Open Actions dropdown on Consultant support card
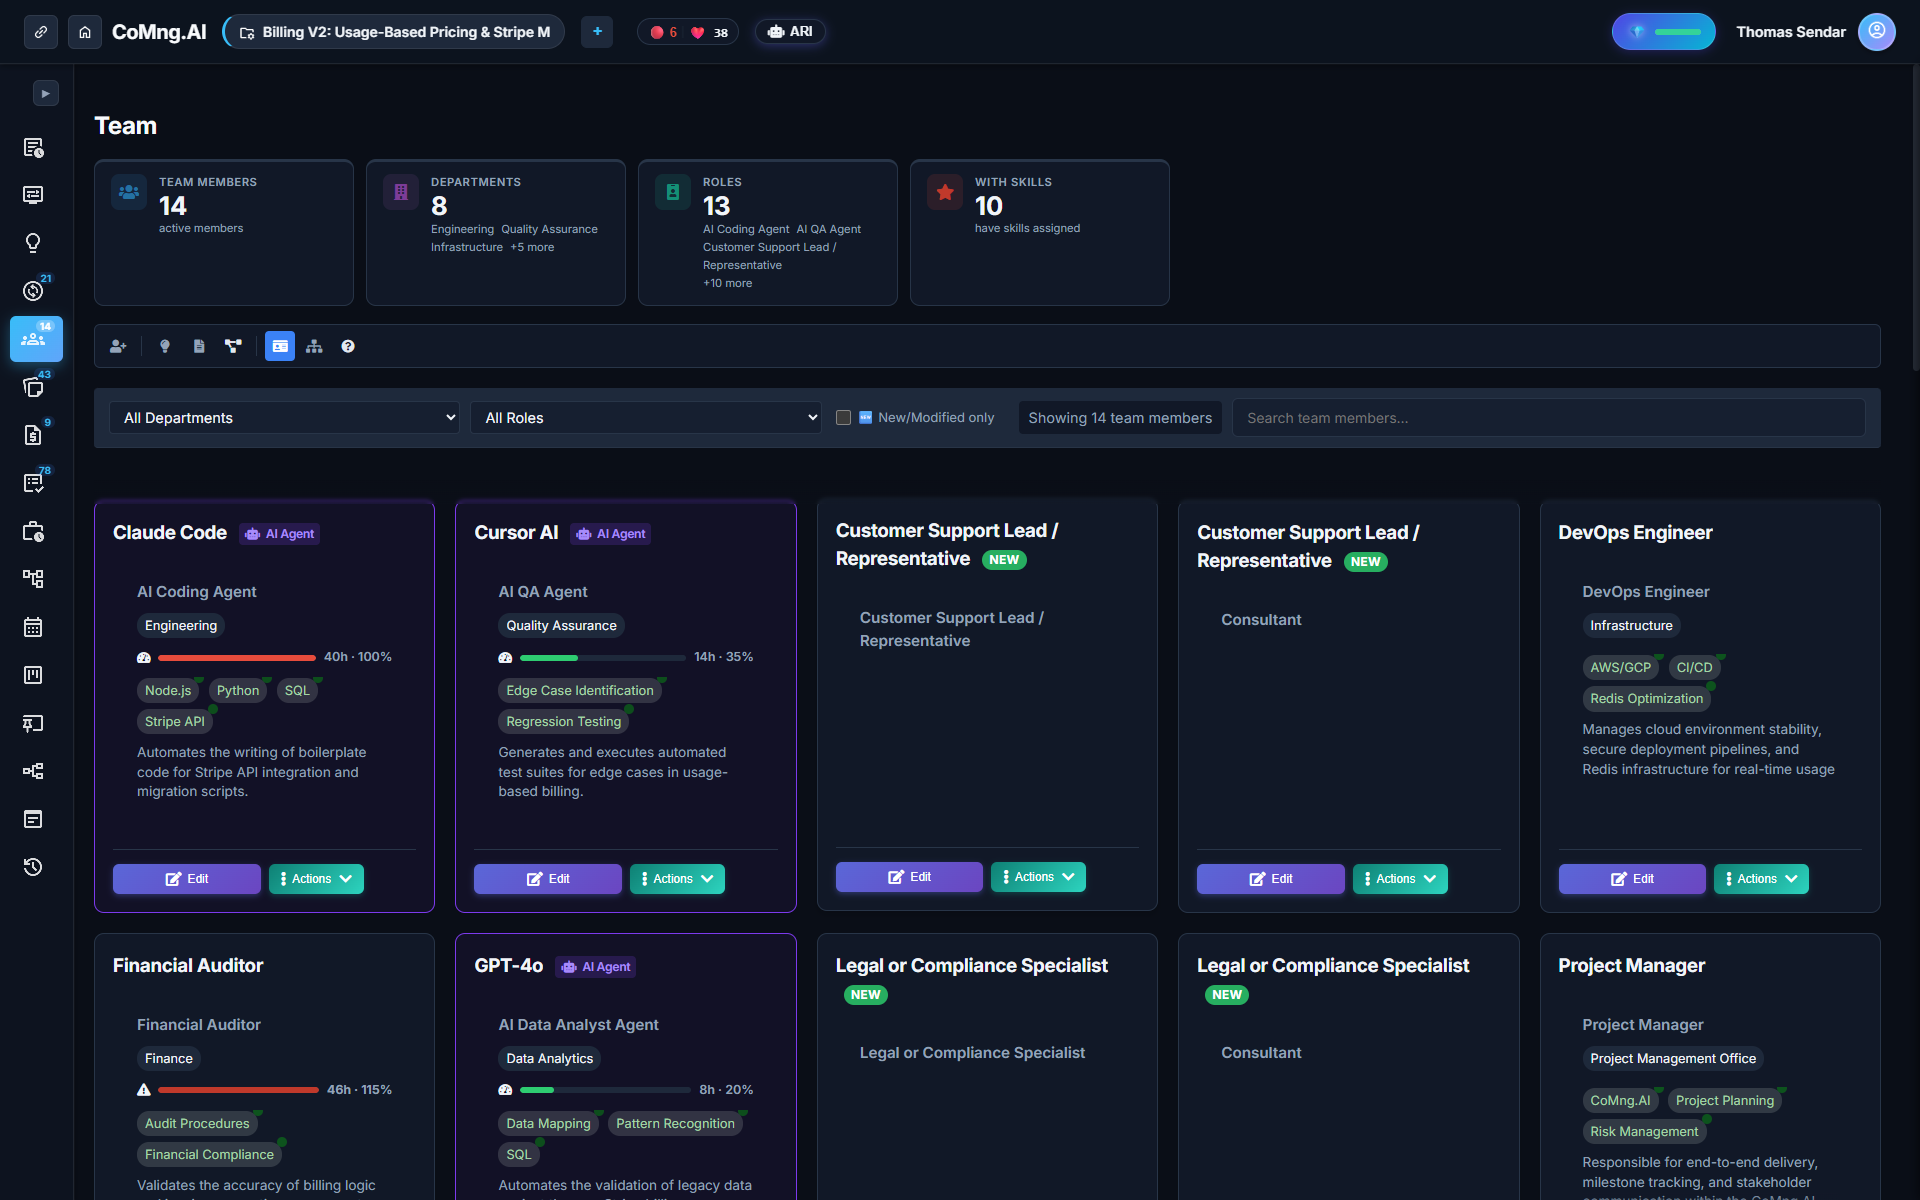This screenshot has width=1920, height=1200. 1400,879
